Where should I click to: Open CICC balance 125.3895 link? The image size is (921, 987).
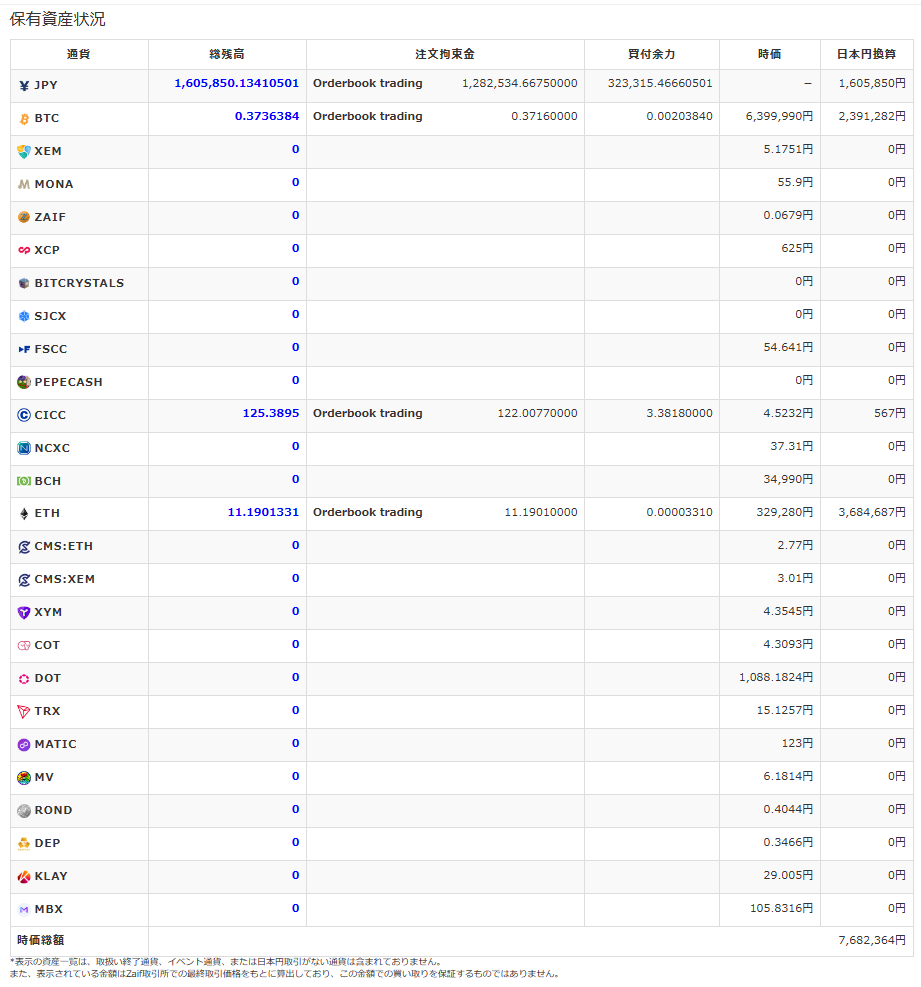point(271,413)
